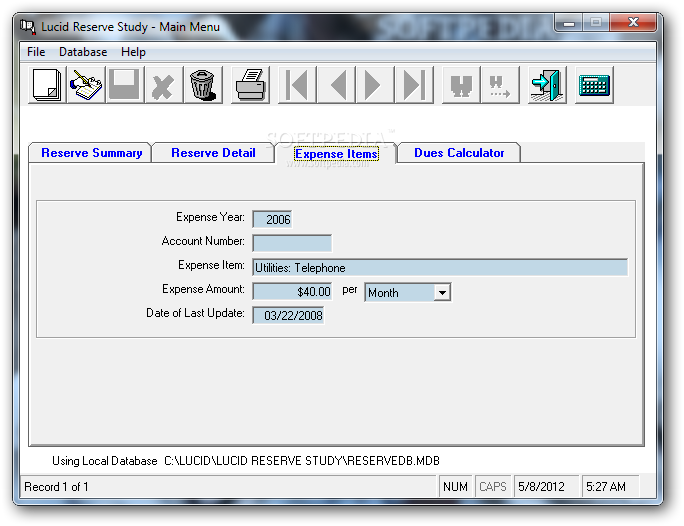Expand the per Month period dropdown arrow
Viewport: 684px width, 526px height.
point(442,293)
